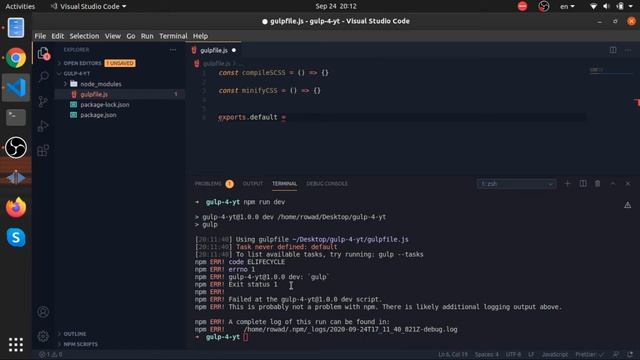Open the Files app in dock
The width and height of the screenshot is (640, 360).
pyautogui.click(x=16, y=28)
